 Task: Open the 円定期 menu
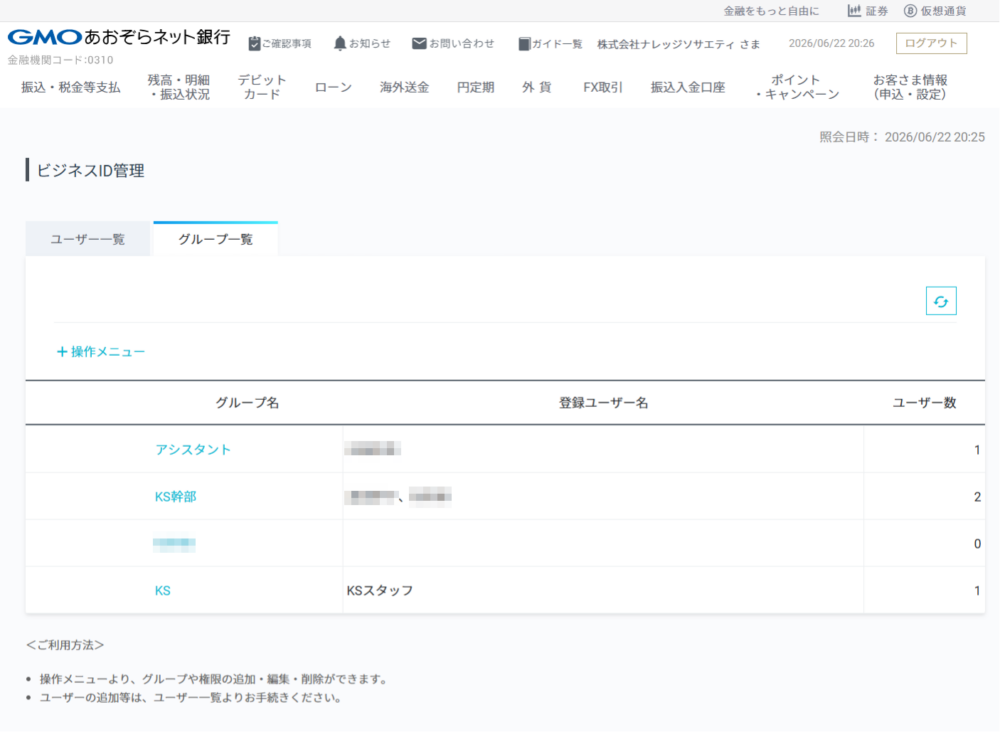point(476,87)
